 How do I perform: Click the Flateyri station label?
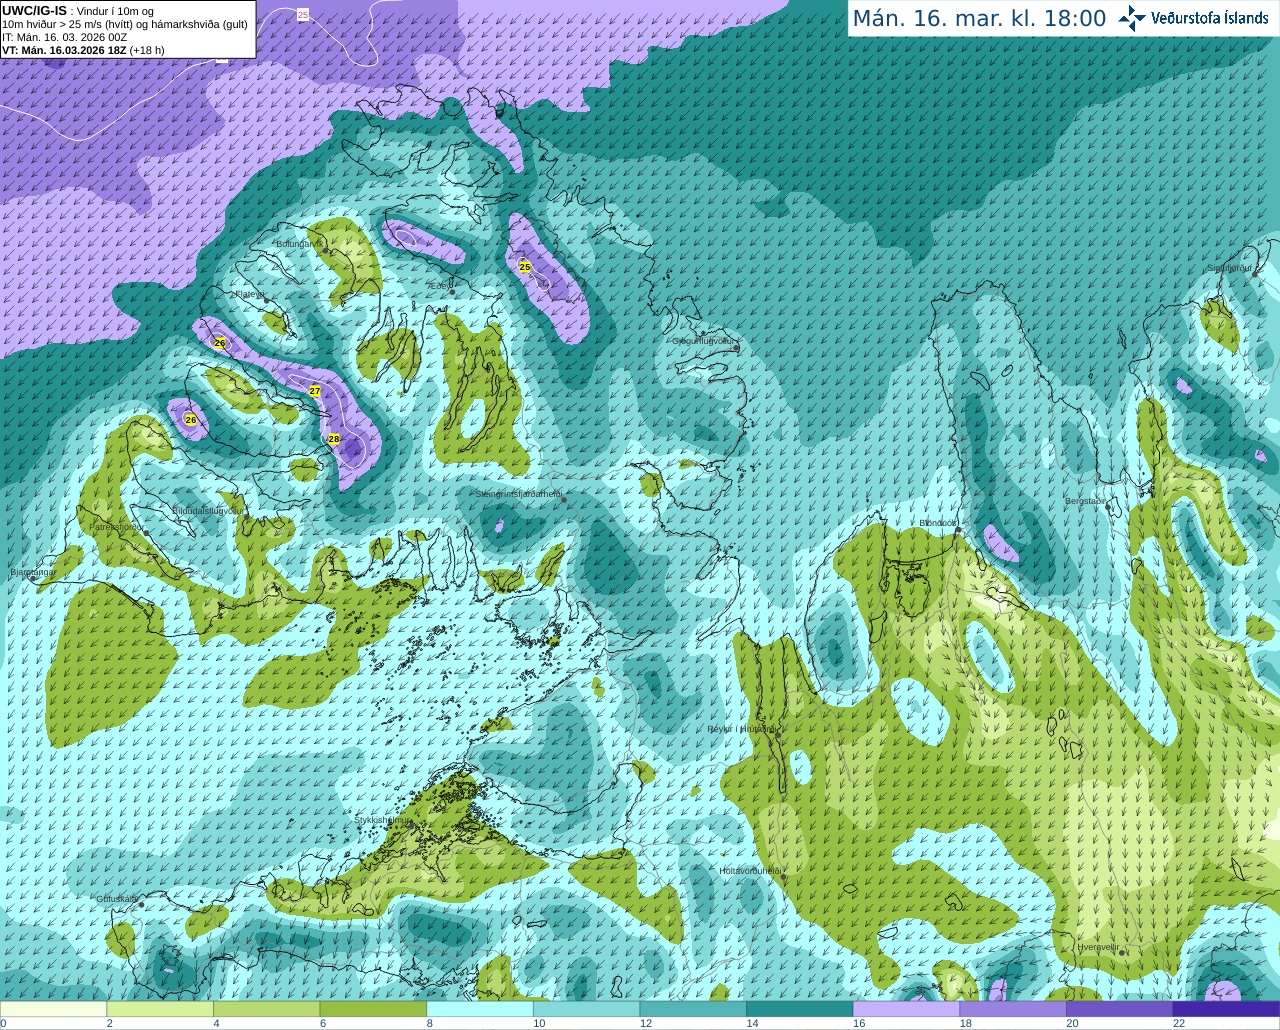250,294
